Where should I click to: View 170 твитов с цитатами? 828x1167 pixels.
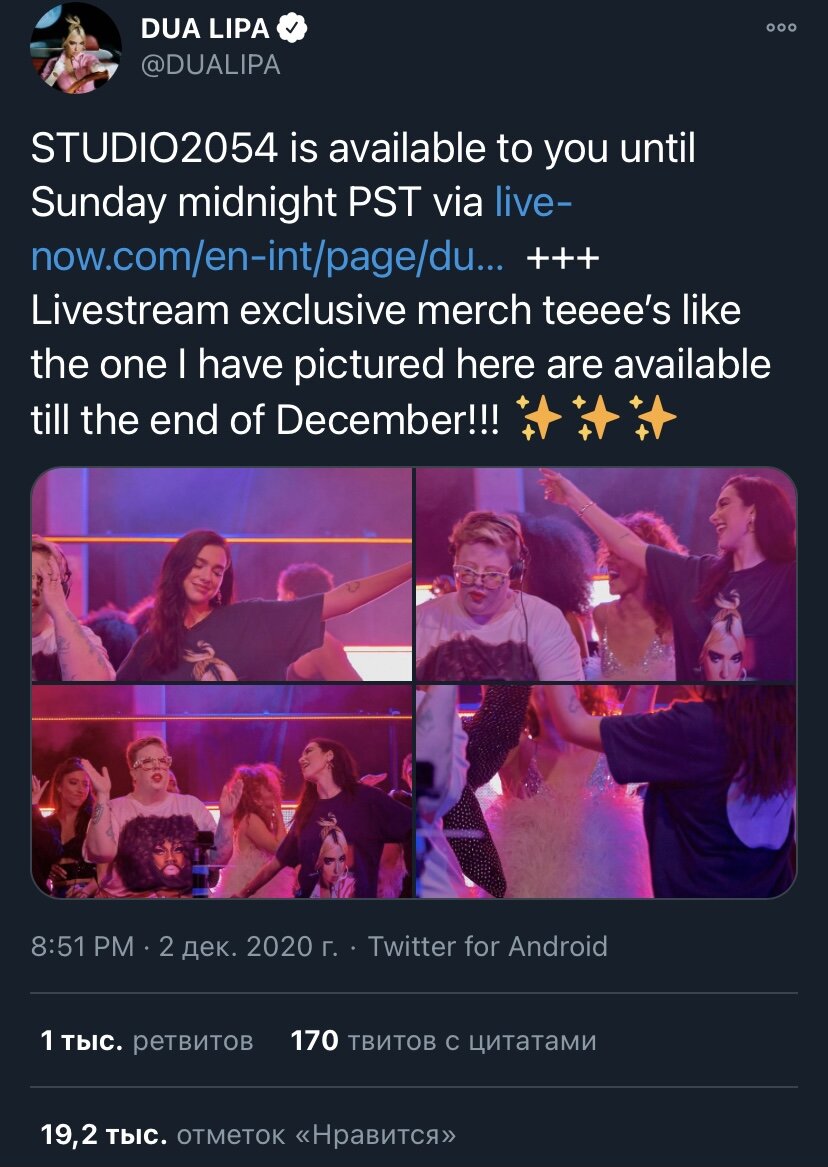[443, 1040]
